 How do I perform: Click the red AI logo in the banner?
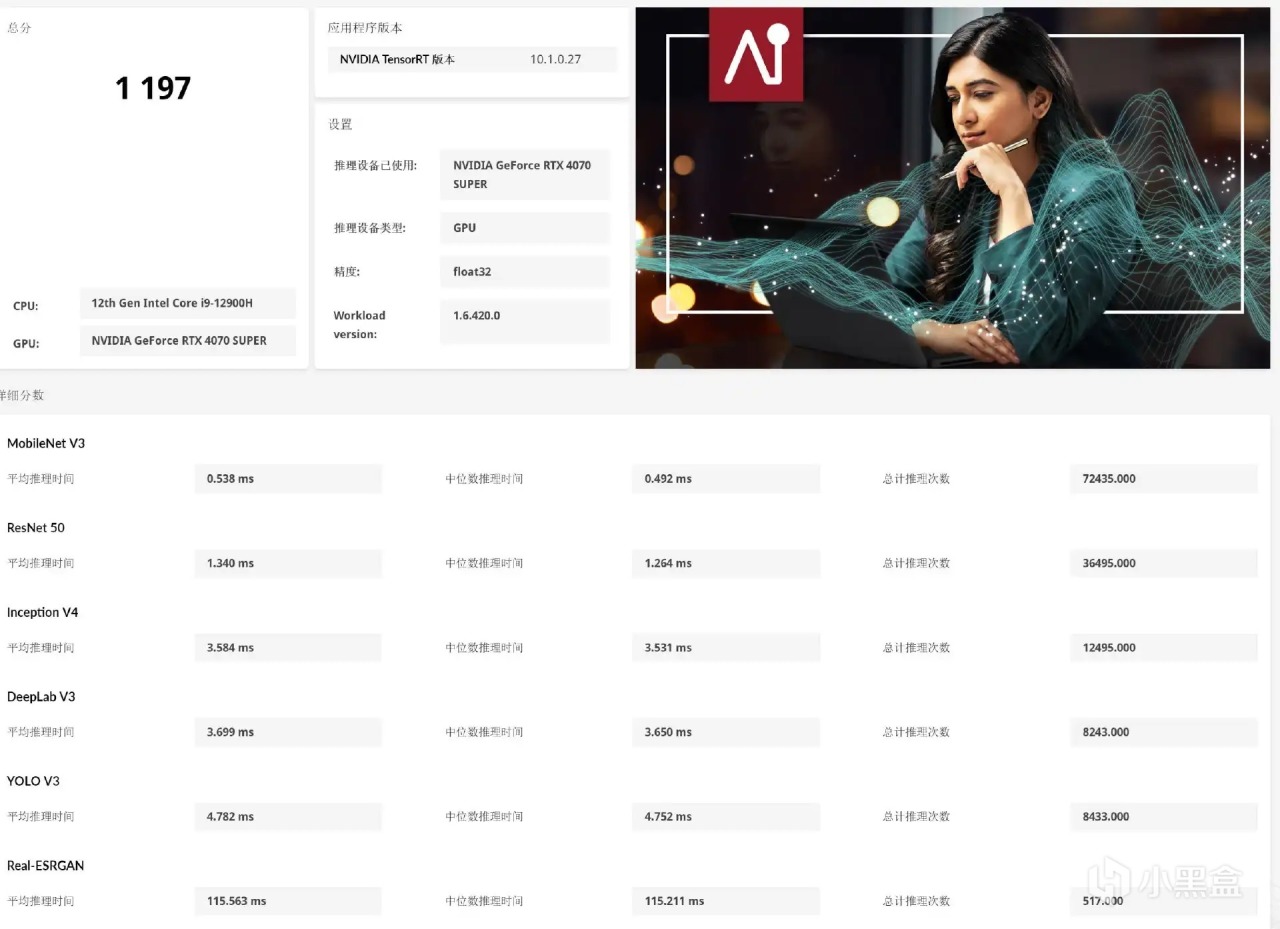[756, 54]
